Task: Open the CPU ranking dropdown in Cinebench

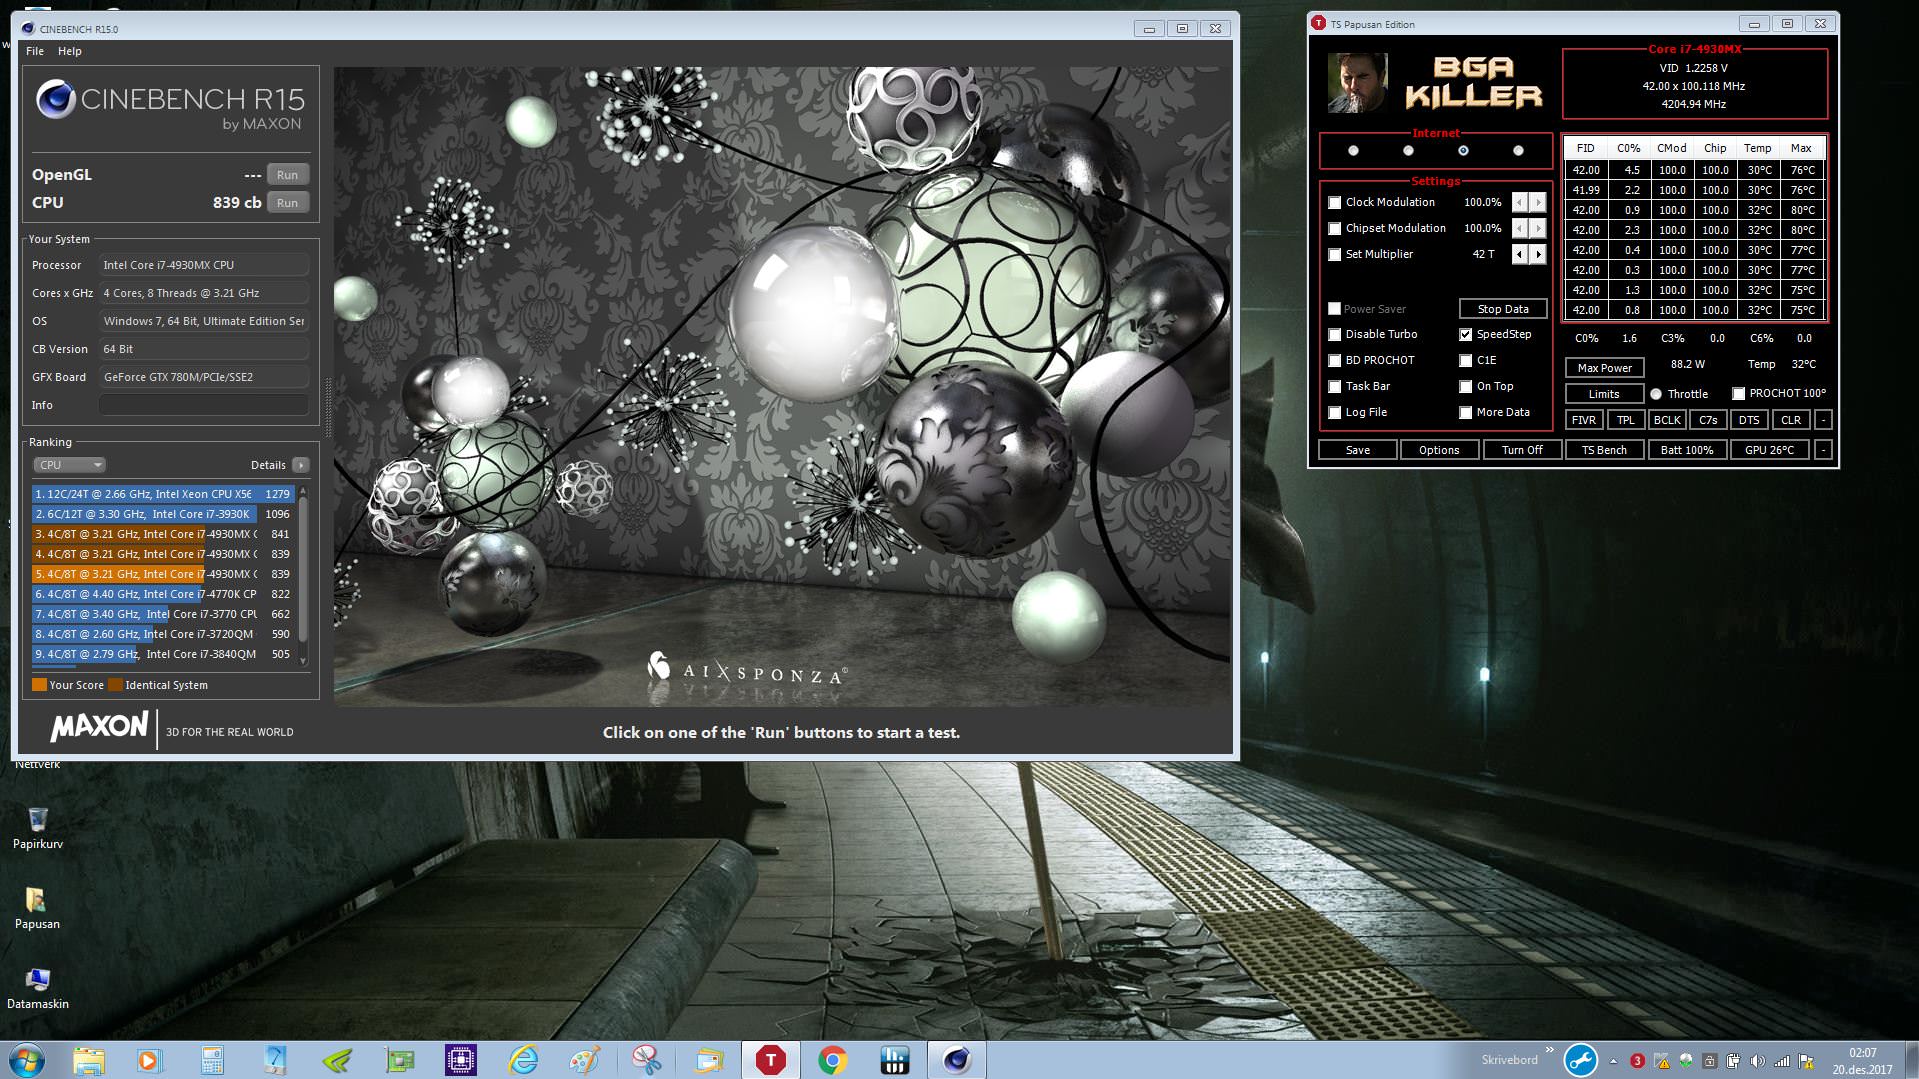Action: tap(70, 465)
